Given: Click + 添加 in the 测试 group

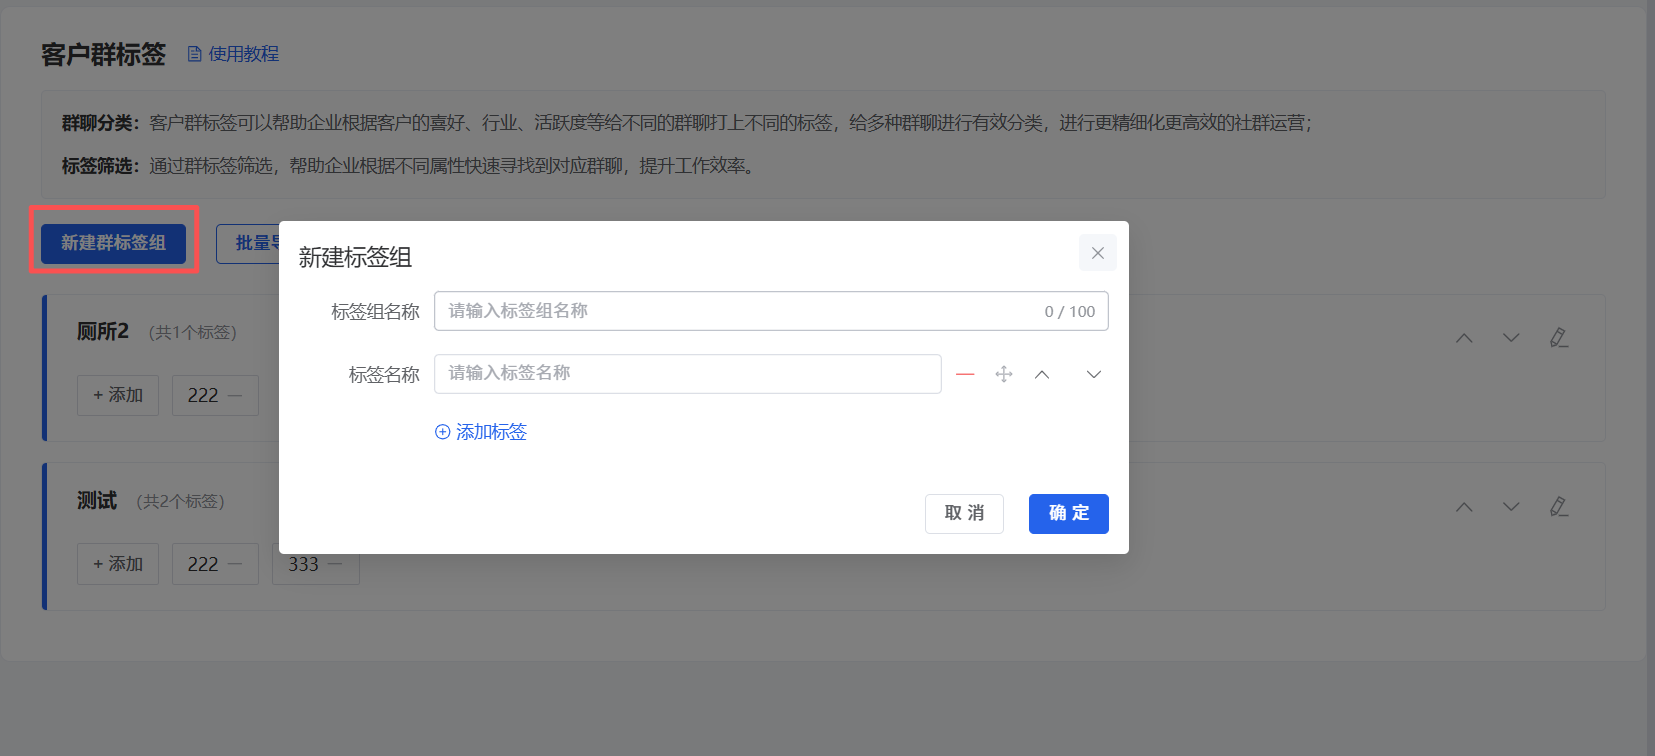Looking at the screenshot, I should click(x=118, y=564).
